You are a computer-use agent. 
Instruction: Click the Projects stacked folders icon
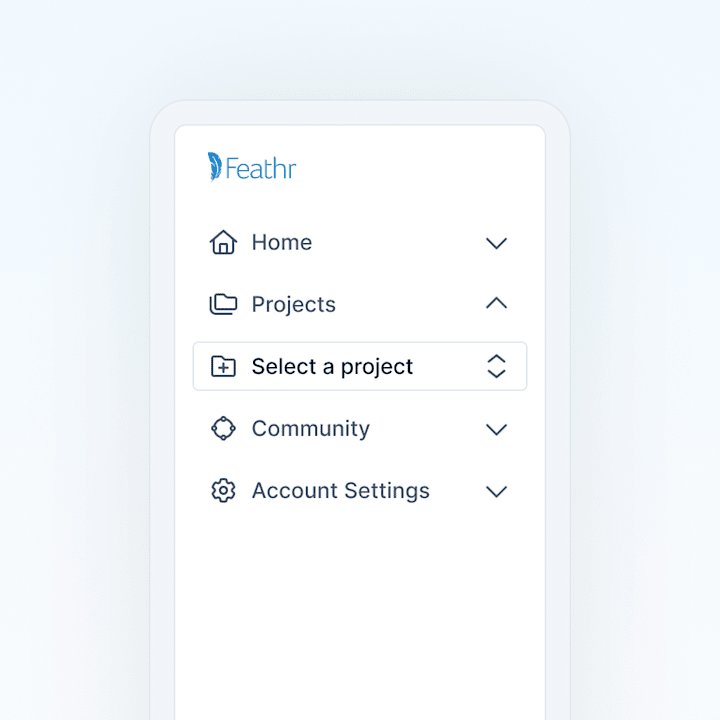click(223, 304)
